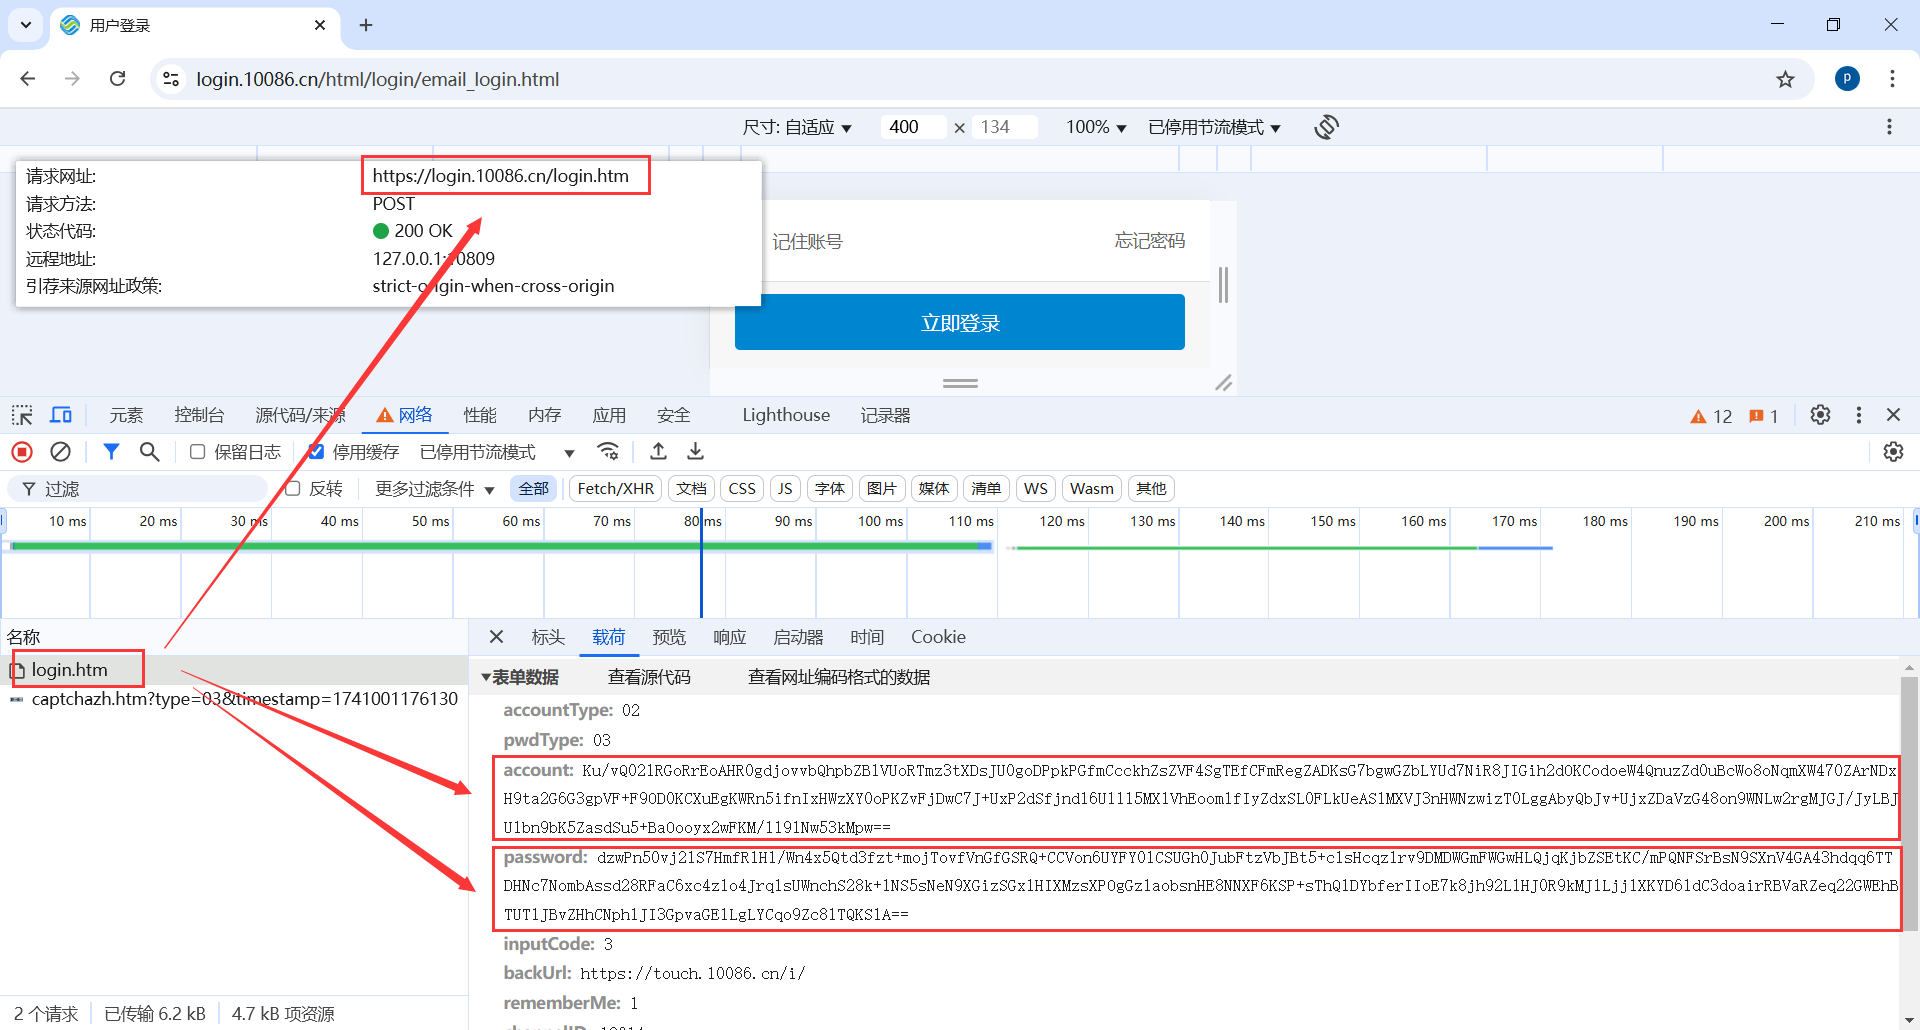Open the Lighthouse panel
This screenshot has width=1920, height=1030.
[x=786, y=415]
